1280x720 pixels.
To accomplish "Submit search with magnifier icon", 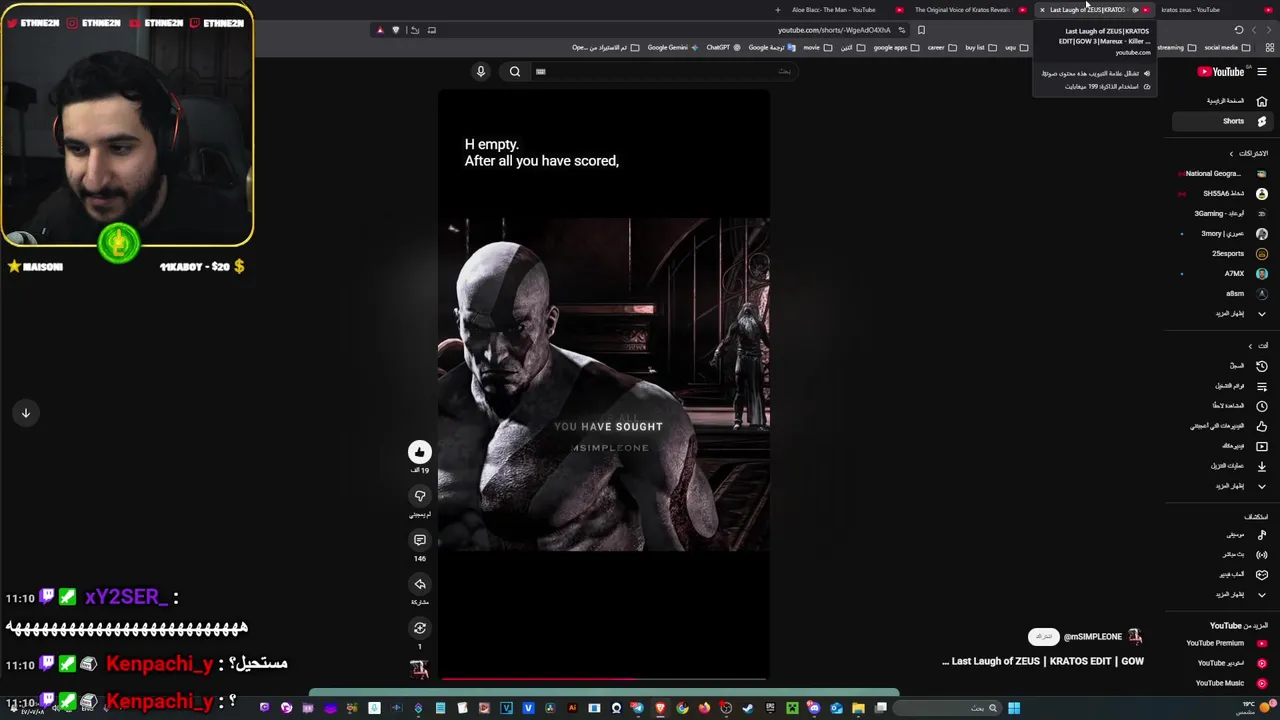I will 515,71.
